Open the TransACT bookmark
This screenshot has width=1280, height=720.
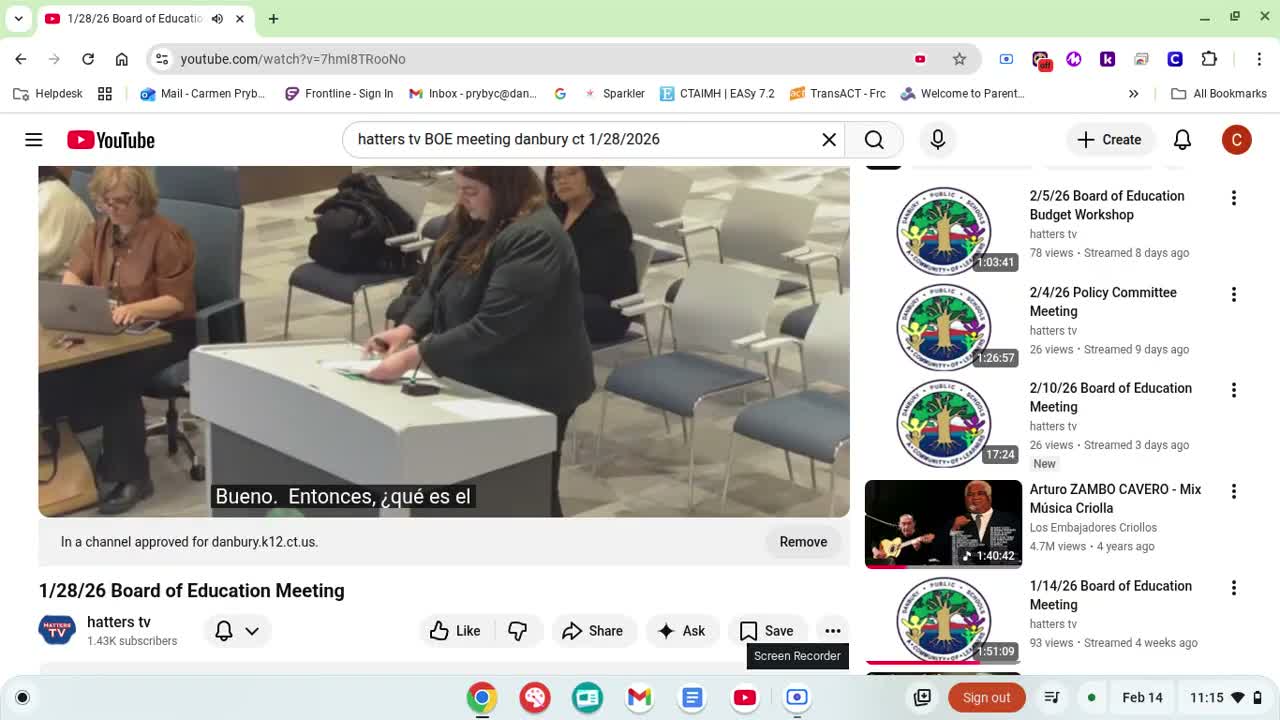pyautogui.click(x=838, y=93)
